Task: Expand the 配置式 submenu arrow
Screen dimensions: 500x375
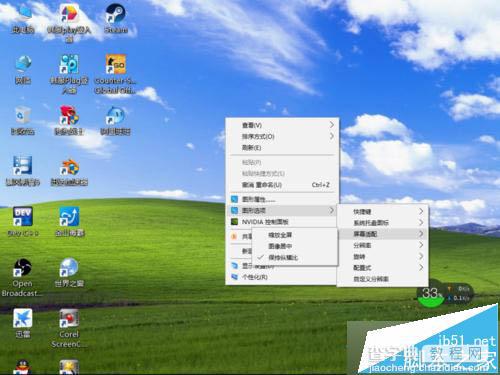Action: [421, 267]
